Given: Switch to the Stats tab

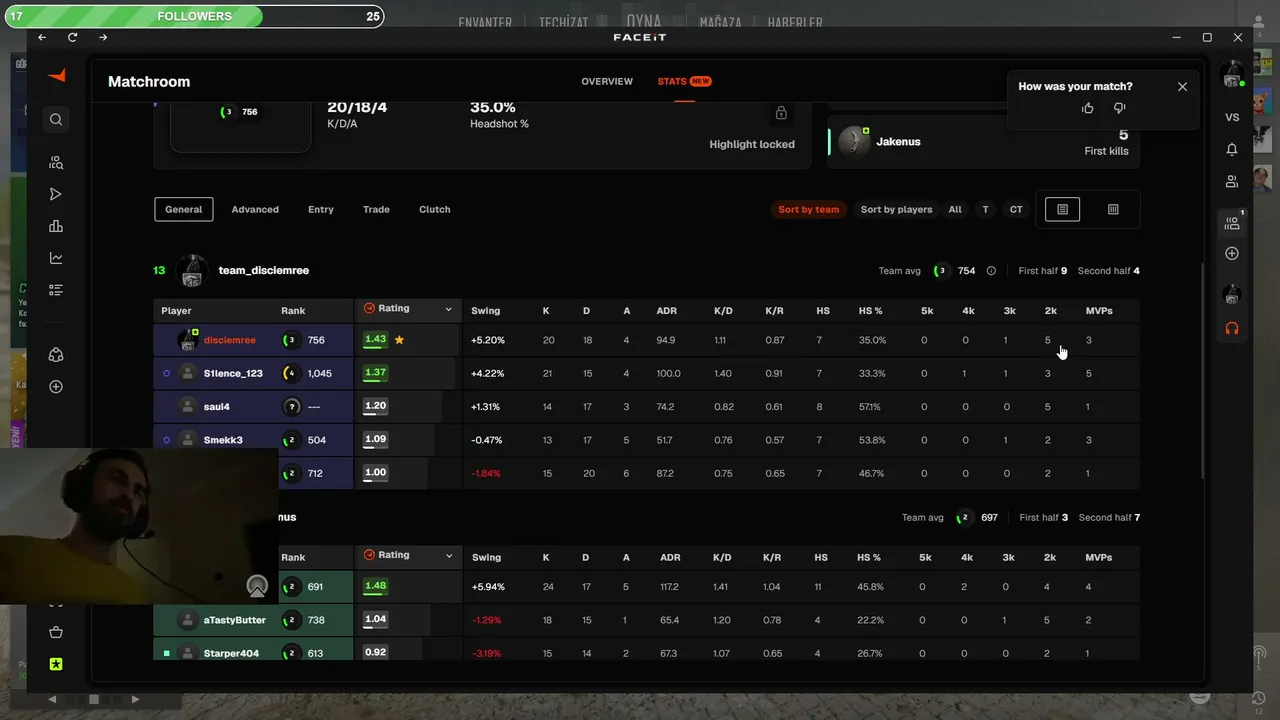Looking at the screenshot, I should (684, 81).
